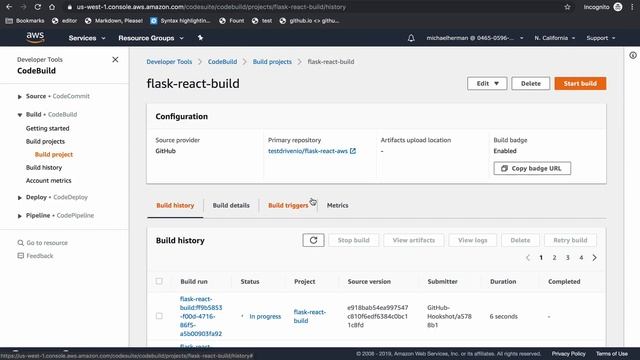Click Copy badge URL button

click(532, 168)
